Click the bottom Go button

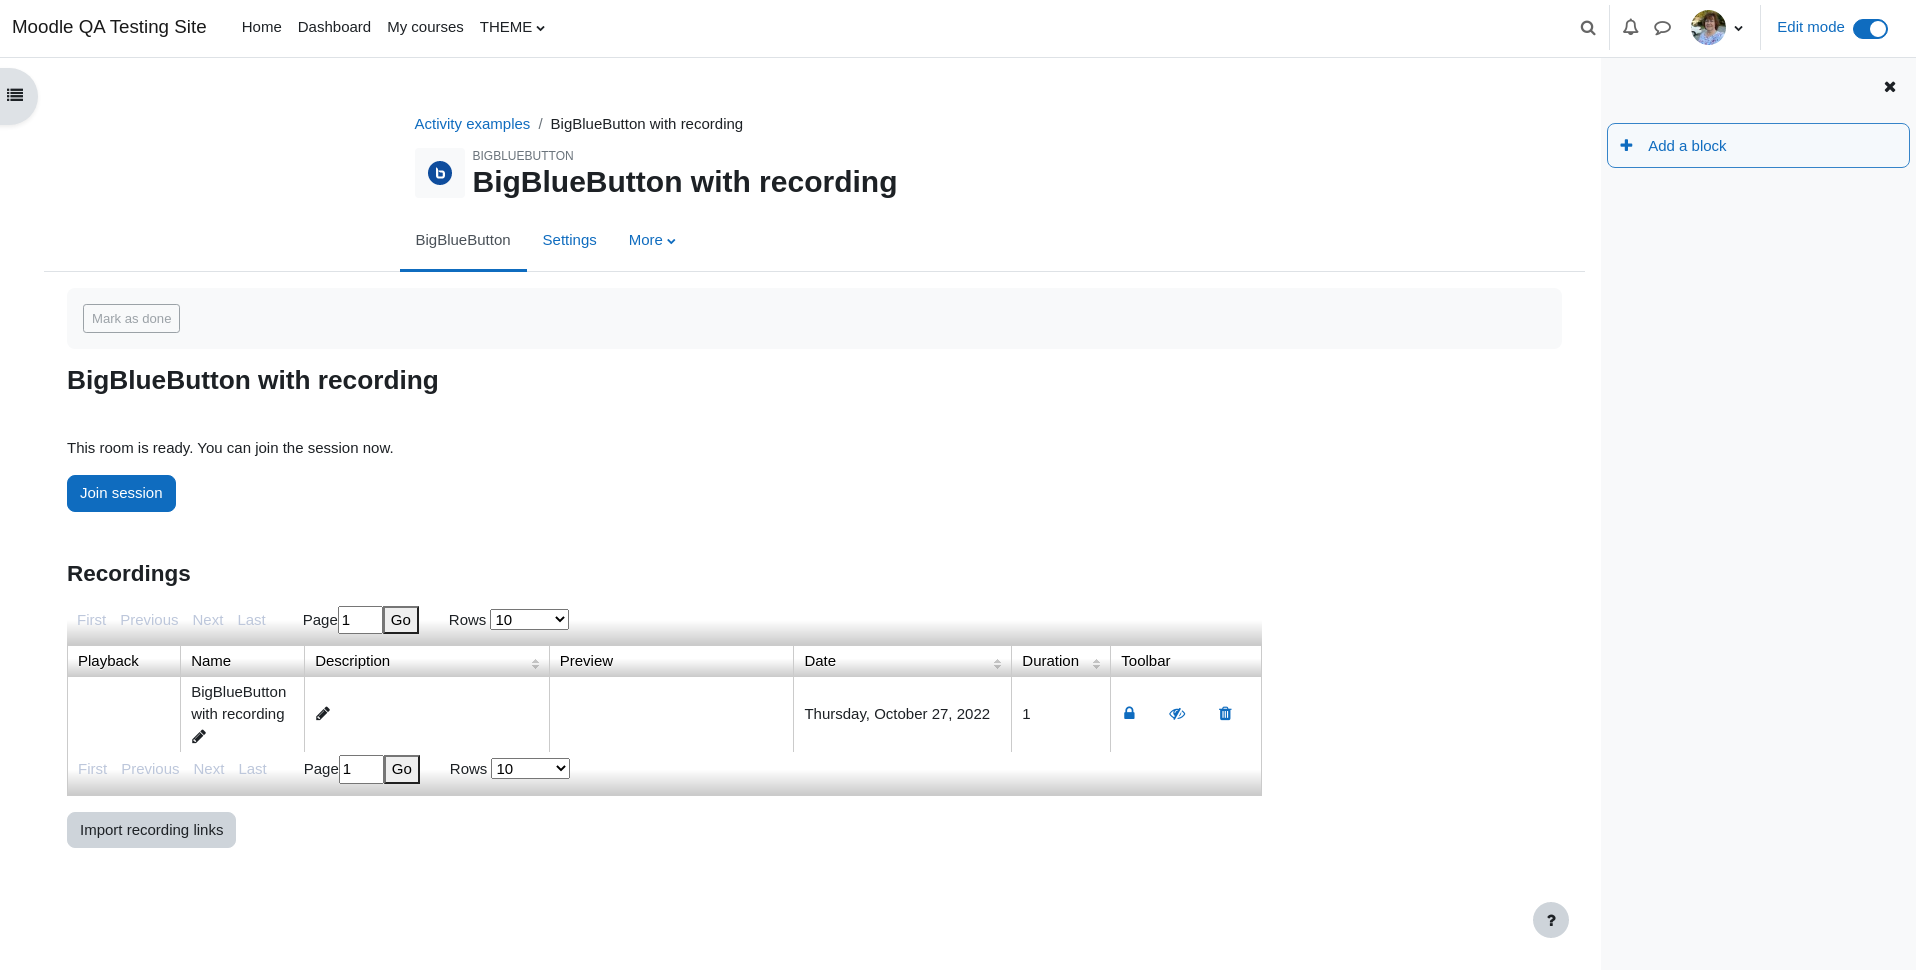pyautogui.click(x=402, y=769)
